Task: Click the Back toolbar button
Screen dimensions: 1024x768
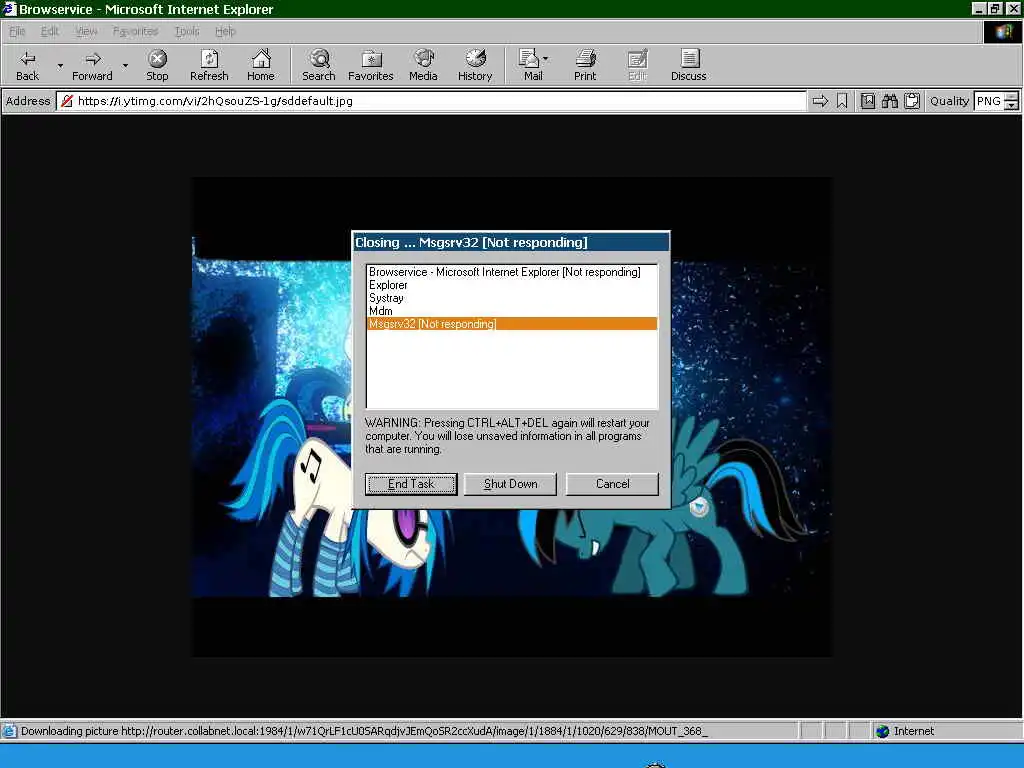Action: pos(27,65)
